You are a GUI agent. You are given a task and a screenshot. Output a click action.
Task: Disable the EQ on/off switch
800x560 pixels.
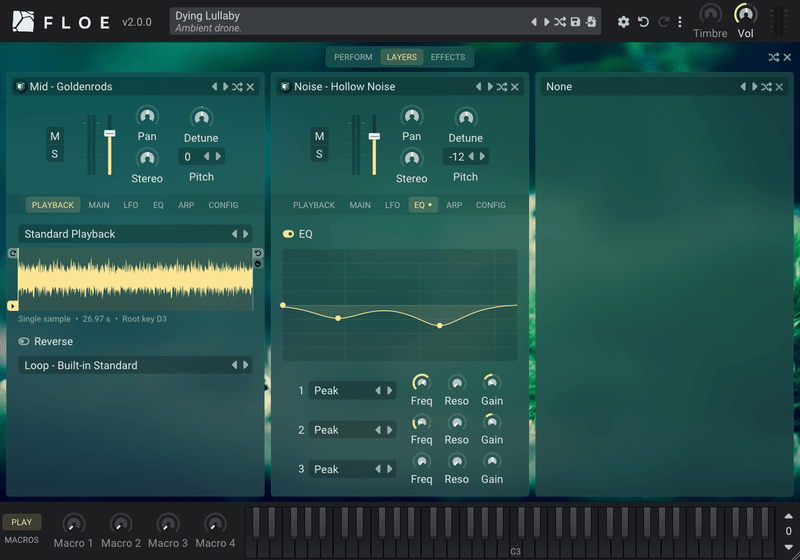pos(288,234)
